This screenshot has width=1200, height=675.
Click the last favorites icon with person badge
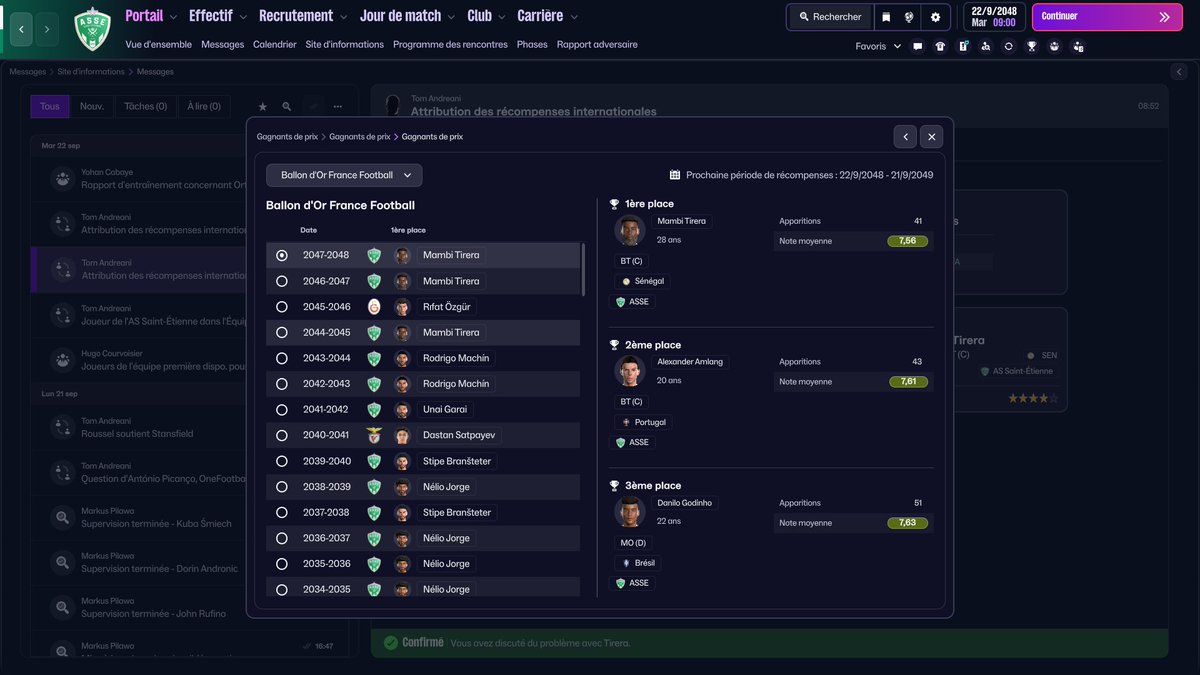coord(1077,46)
